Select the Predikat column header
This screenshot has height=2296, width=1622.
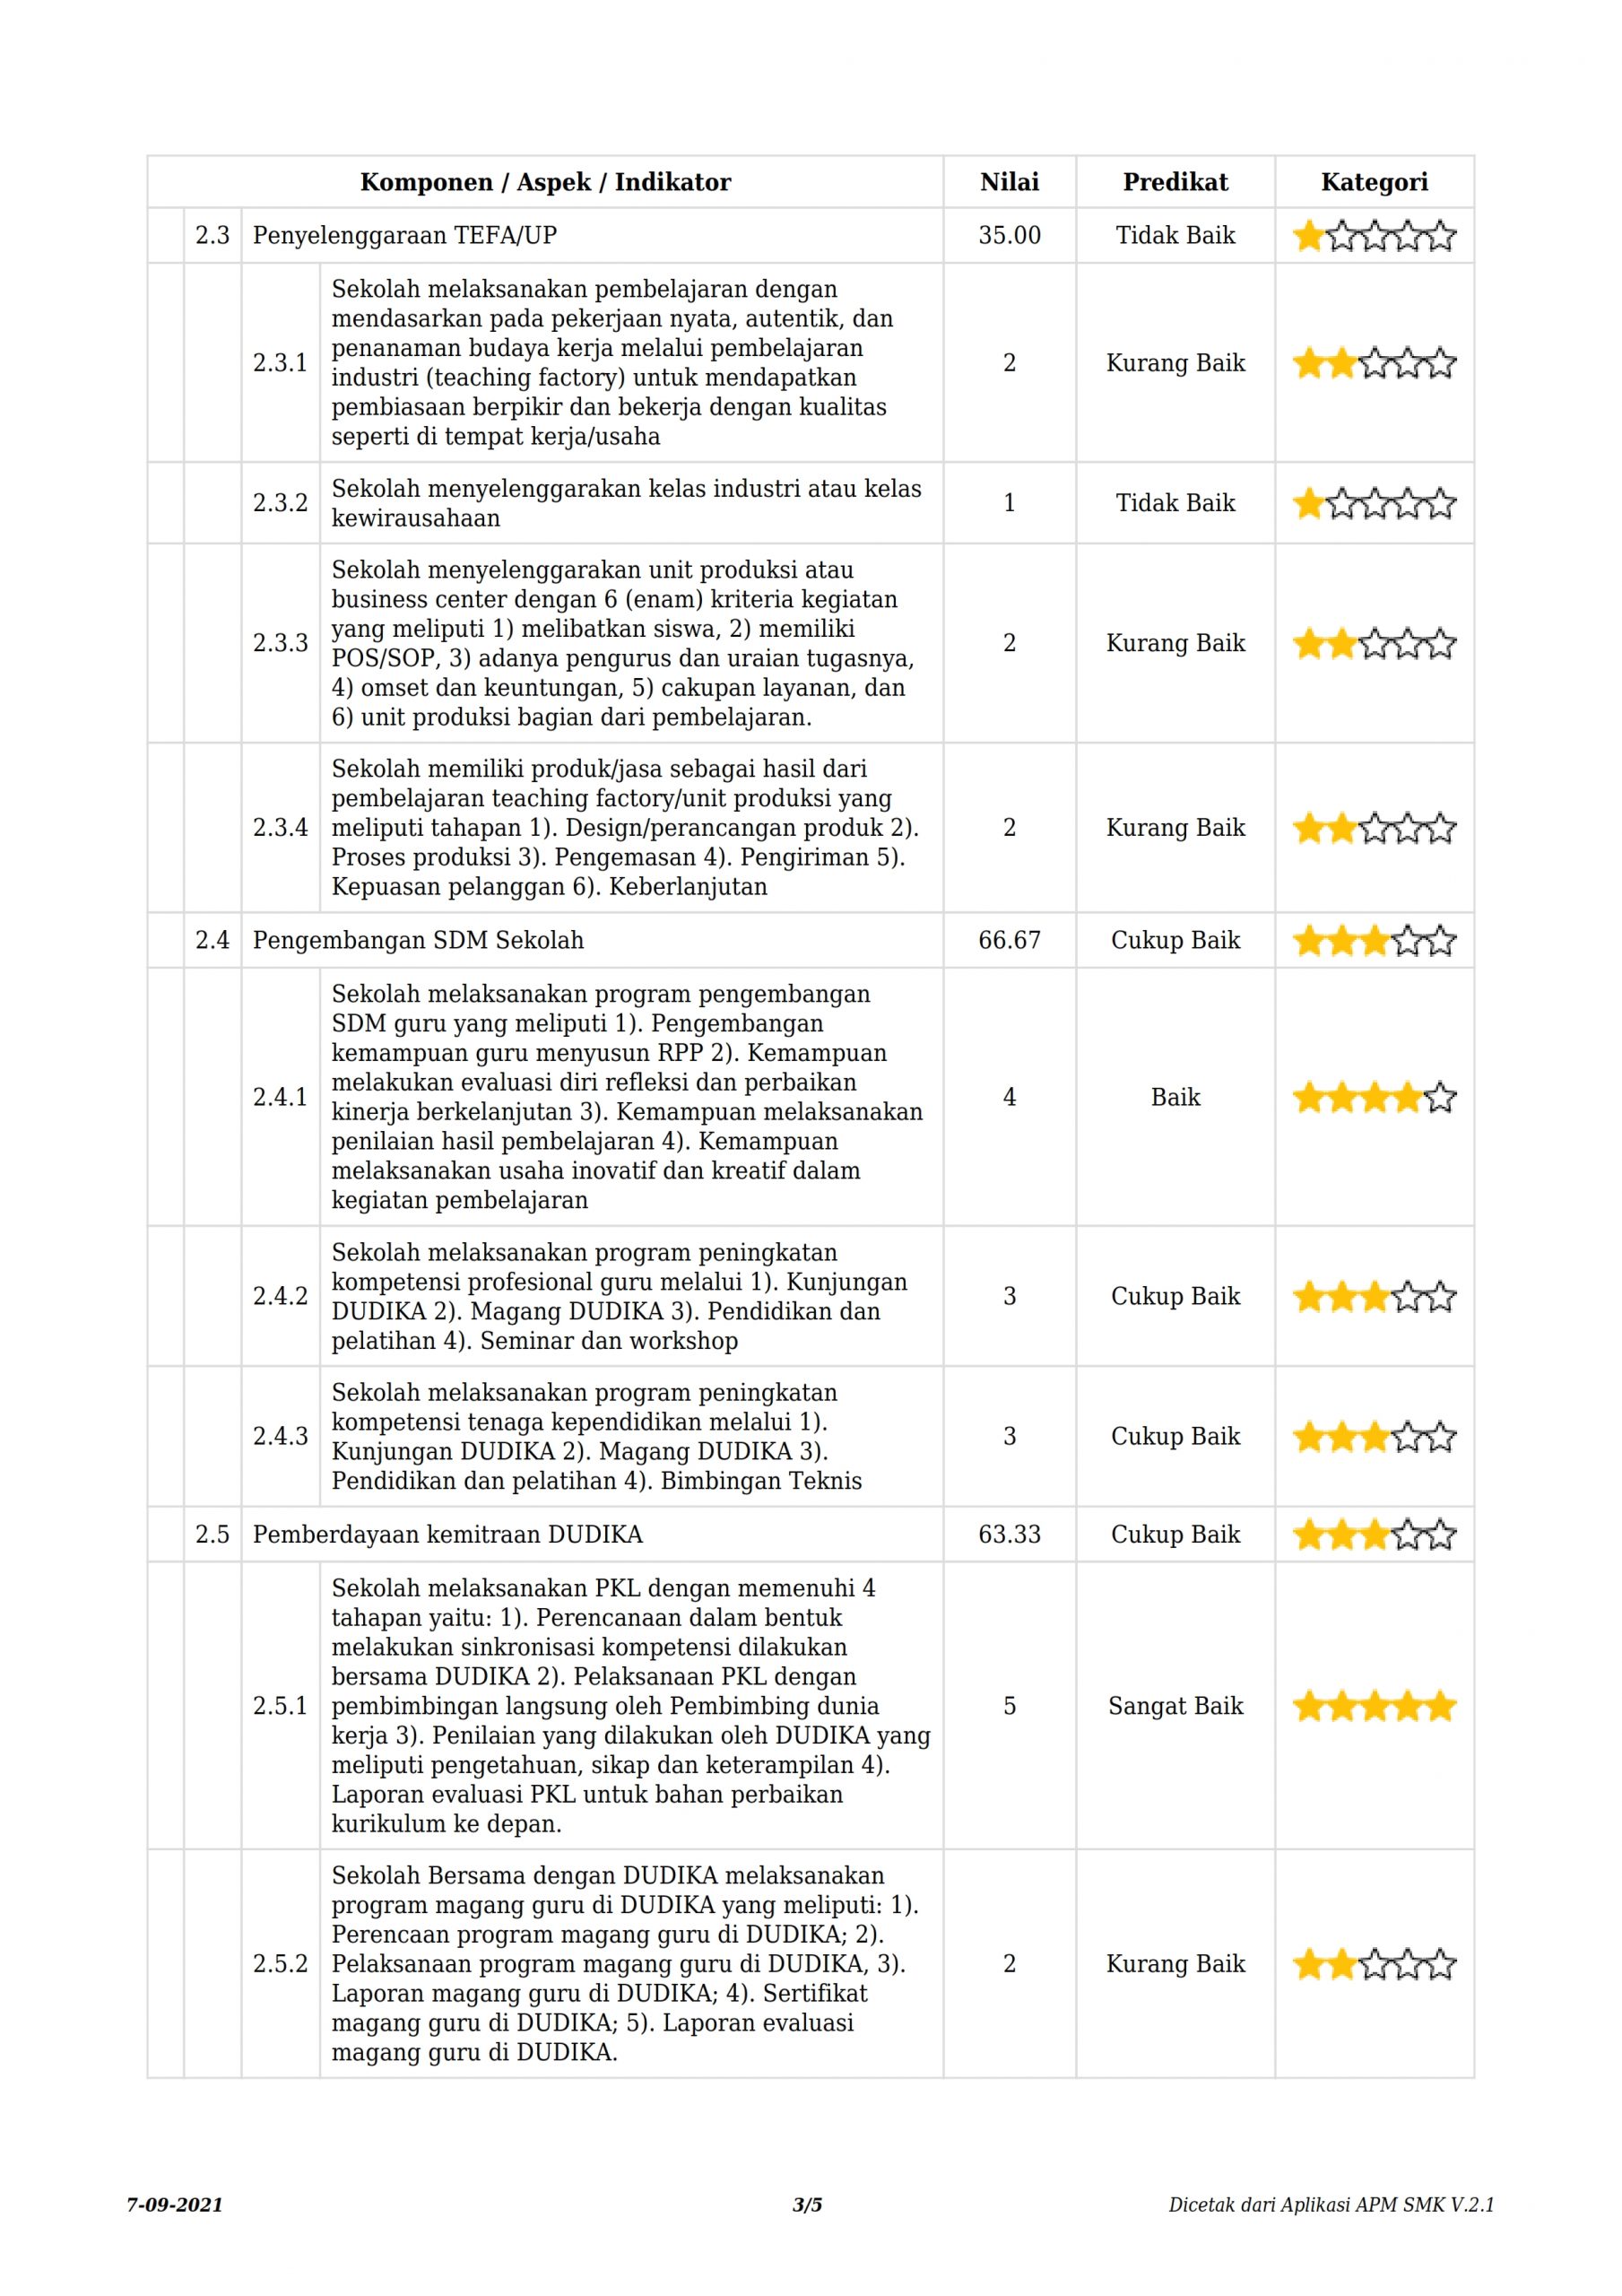coord(1175,182)
